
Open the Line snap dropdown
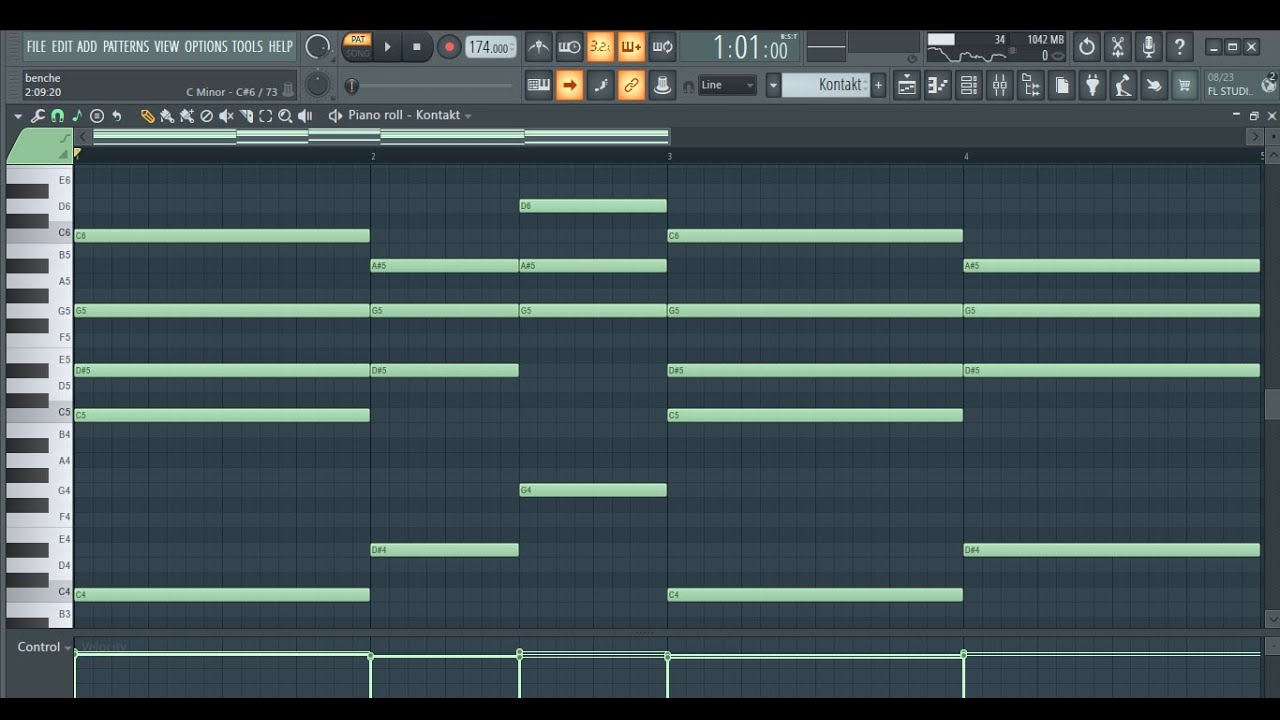(728, 85)
